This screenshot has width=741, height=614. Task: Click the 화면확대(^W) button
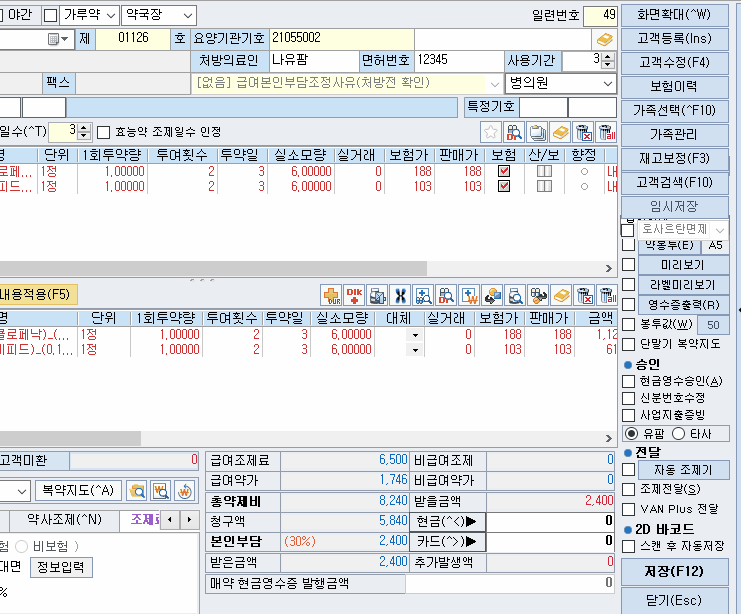(x=674, y=15)
